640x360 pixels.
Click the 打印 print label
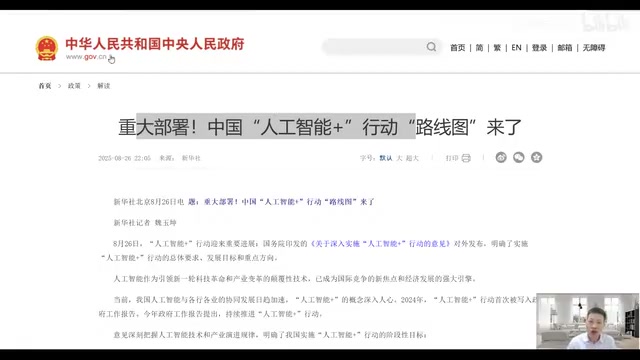click(x=452, y=158)
